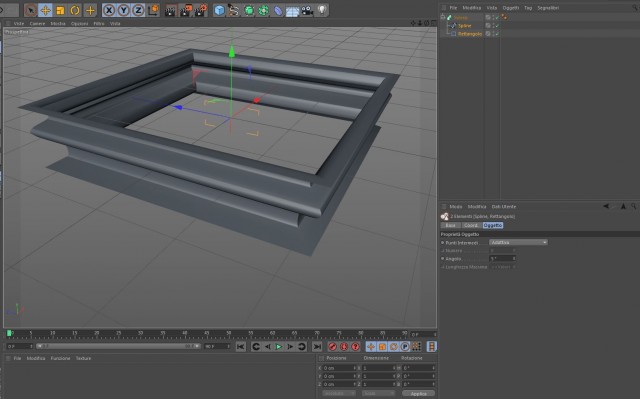
Task: Click the Applica button
Action: point(418,394)
